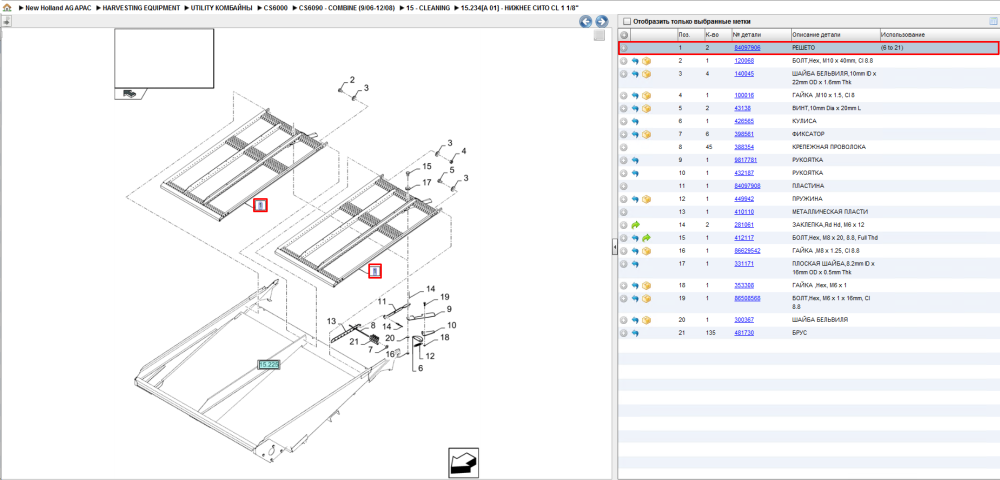Open part number link 410110

pyautogui.click(x=744, y=212)
